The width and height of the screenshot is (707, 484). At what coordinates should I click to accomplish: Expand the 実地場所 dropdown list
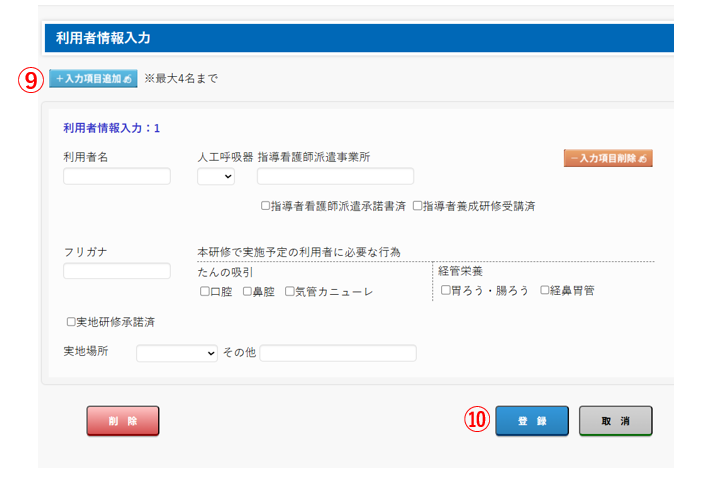[x=177, y=353]
